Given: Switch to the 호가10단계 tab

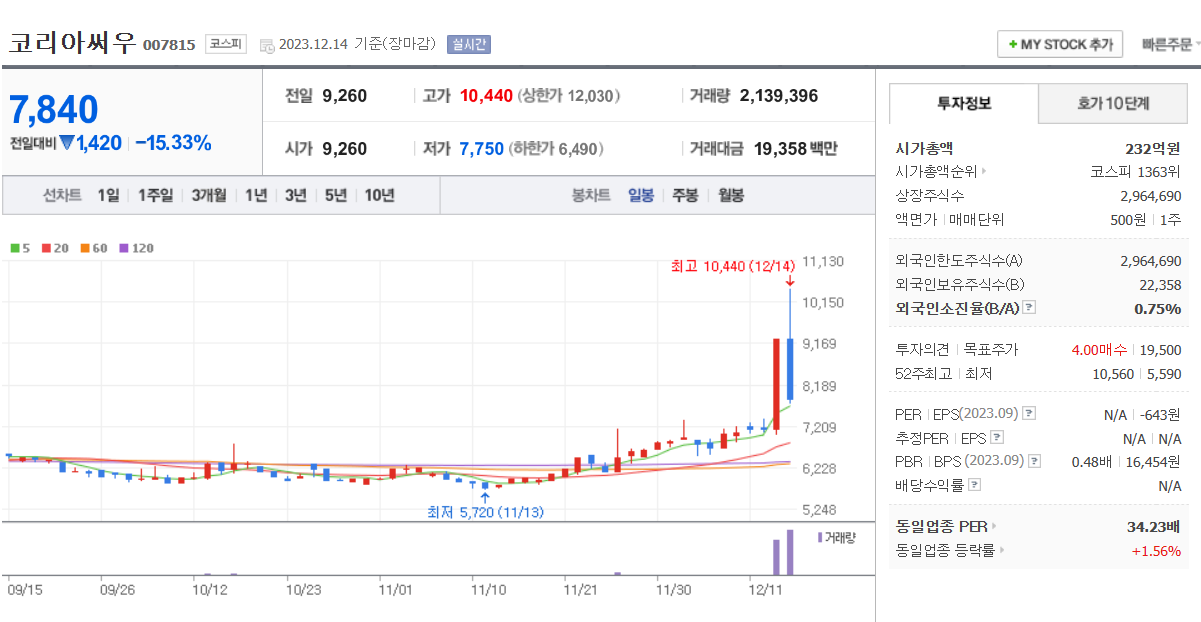Looking at the screenshot, I should point(1113,103).
